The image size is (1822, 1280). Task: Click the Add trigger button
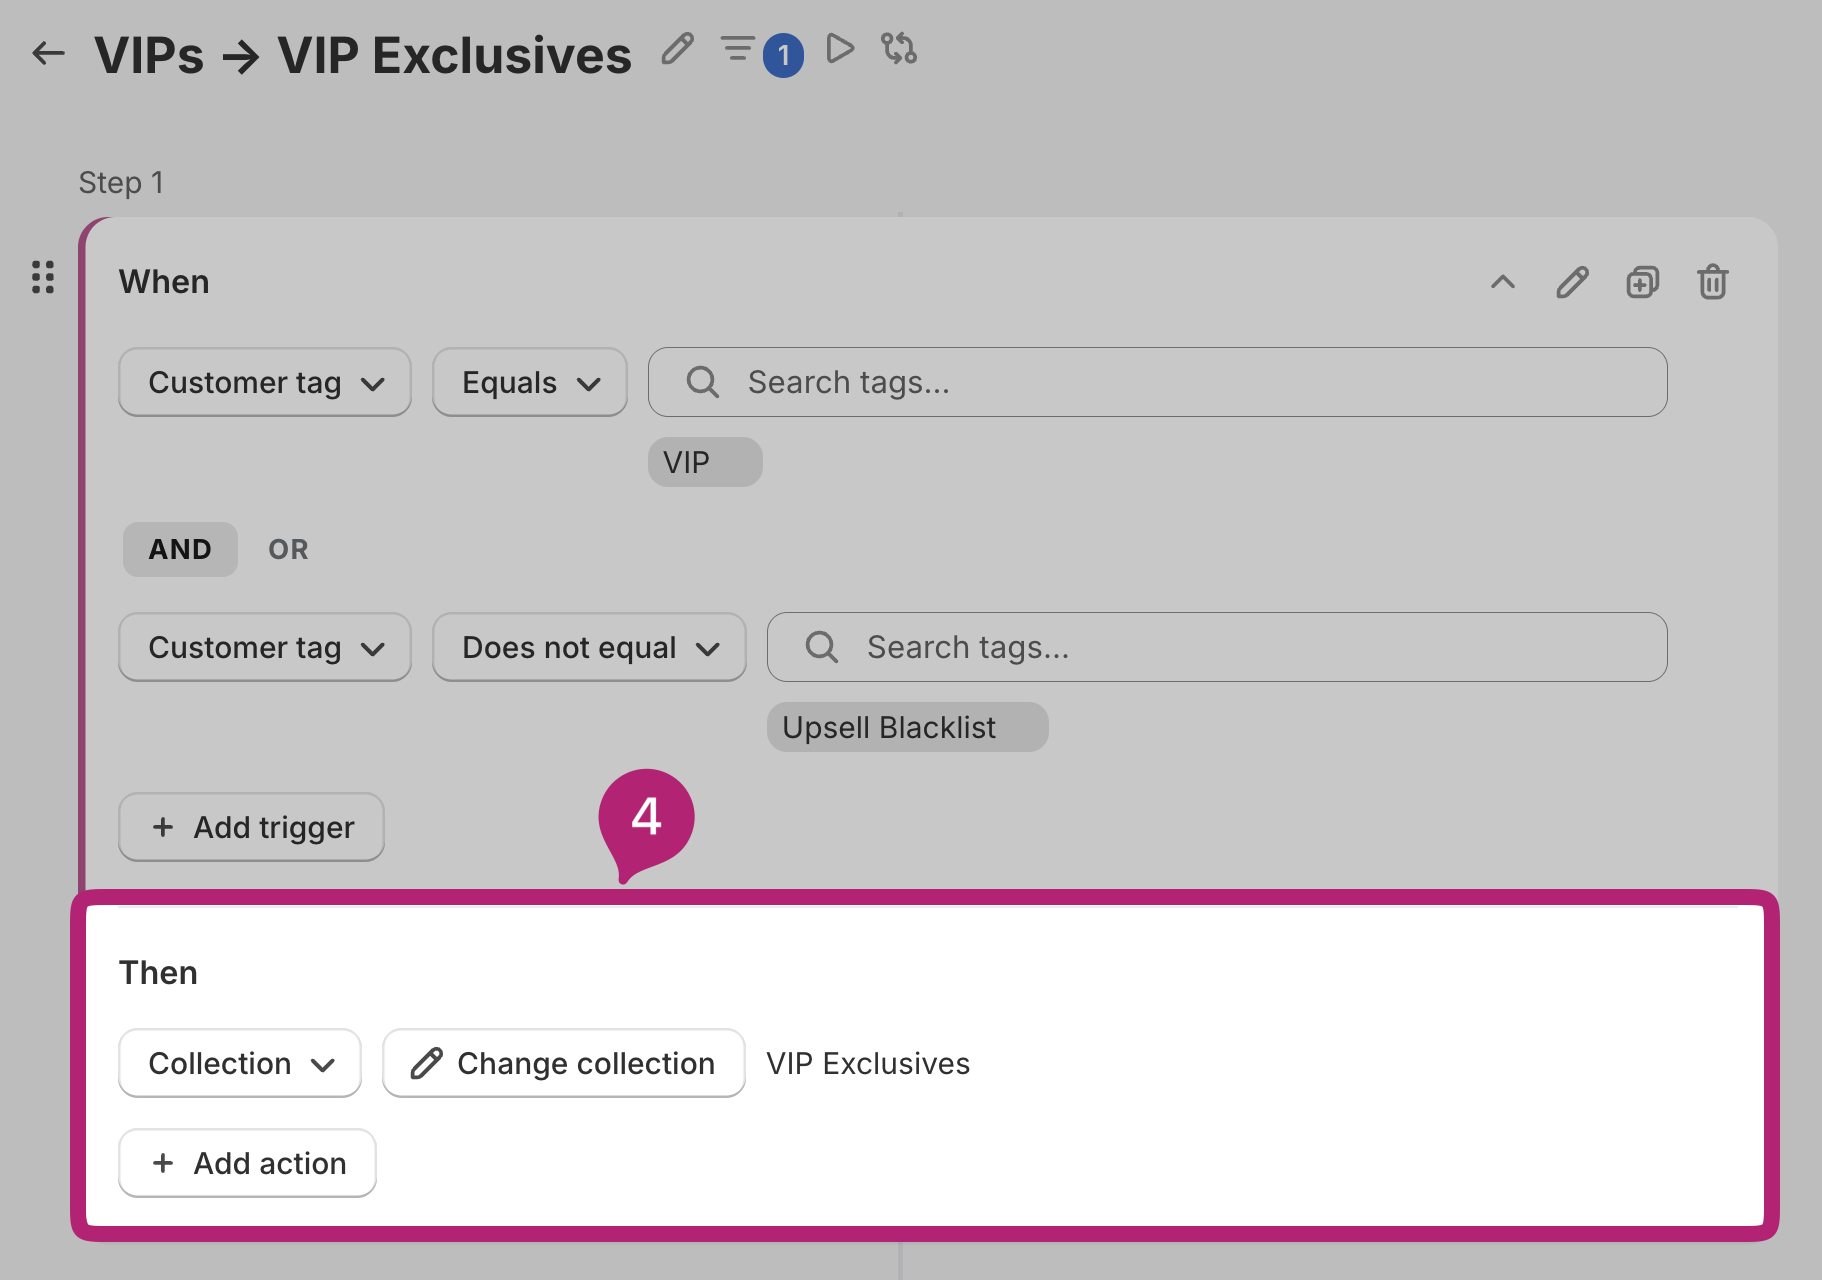pos(251,827)
